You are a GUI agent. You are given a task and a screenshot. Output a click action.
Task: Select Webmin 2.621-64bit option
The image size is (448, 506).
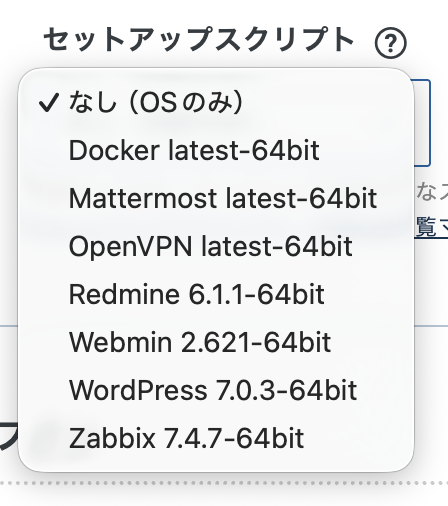click(x=216, y=342)
